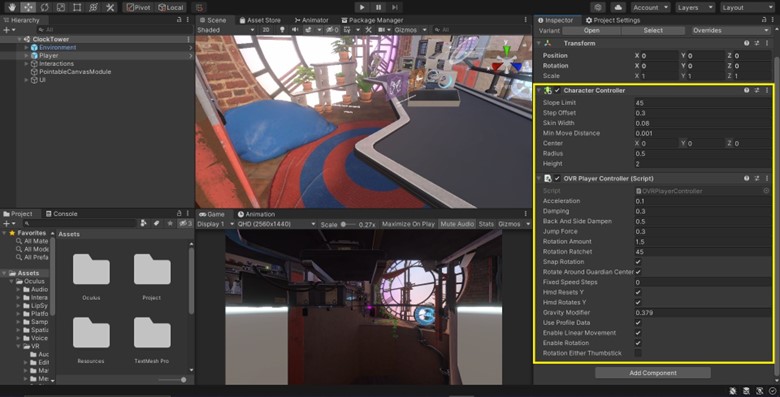Click the Add Component button
This screenshot has width=780, height=397.
(x=653, y=373)
